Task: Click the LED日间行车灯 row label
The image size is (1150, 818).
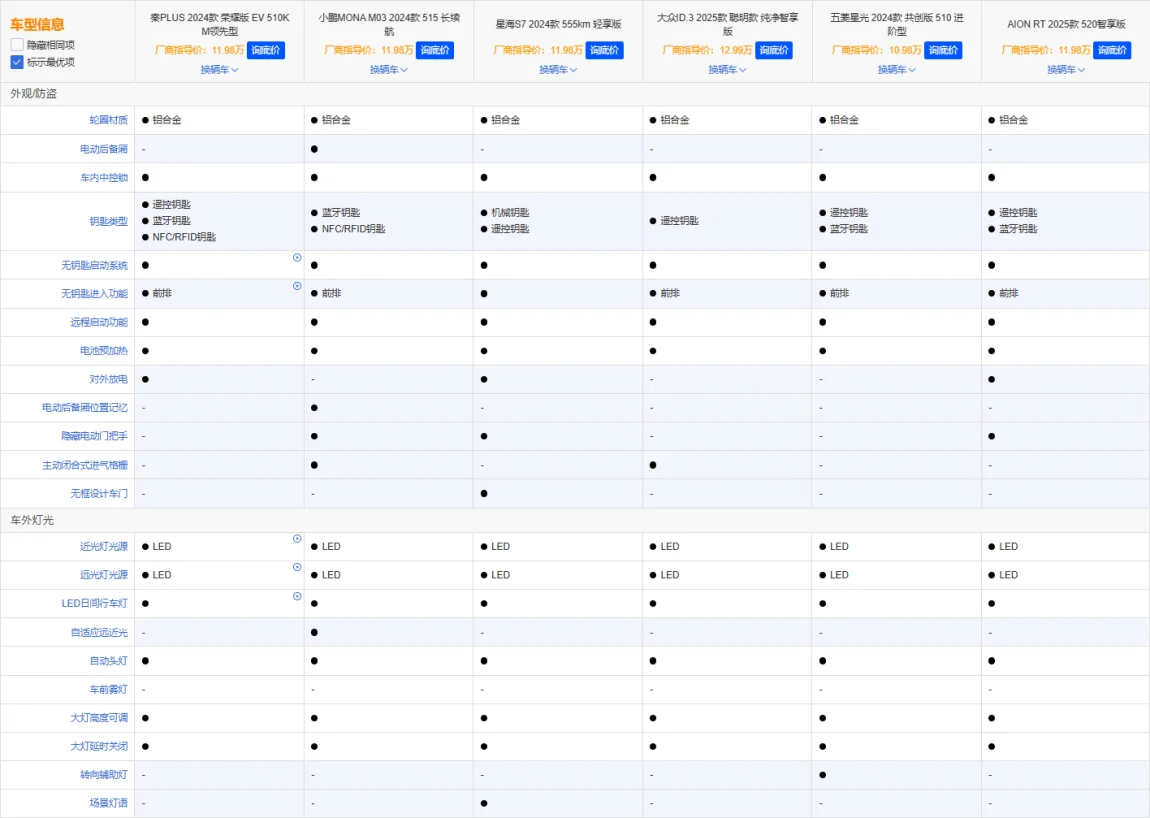Action: [x=95, y=604]
